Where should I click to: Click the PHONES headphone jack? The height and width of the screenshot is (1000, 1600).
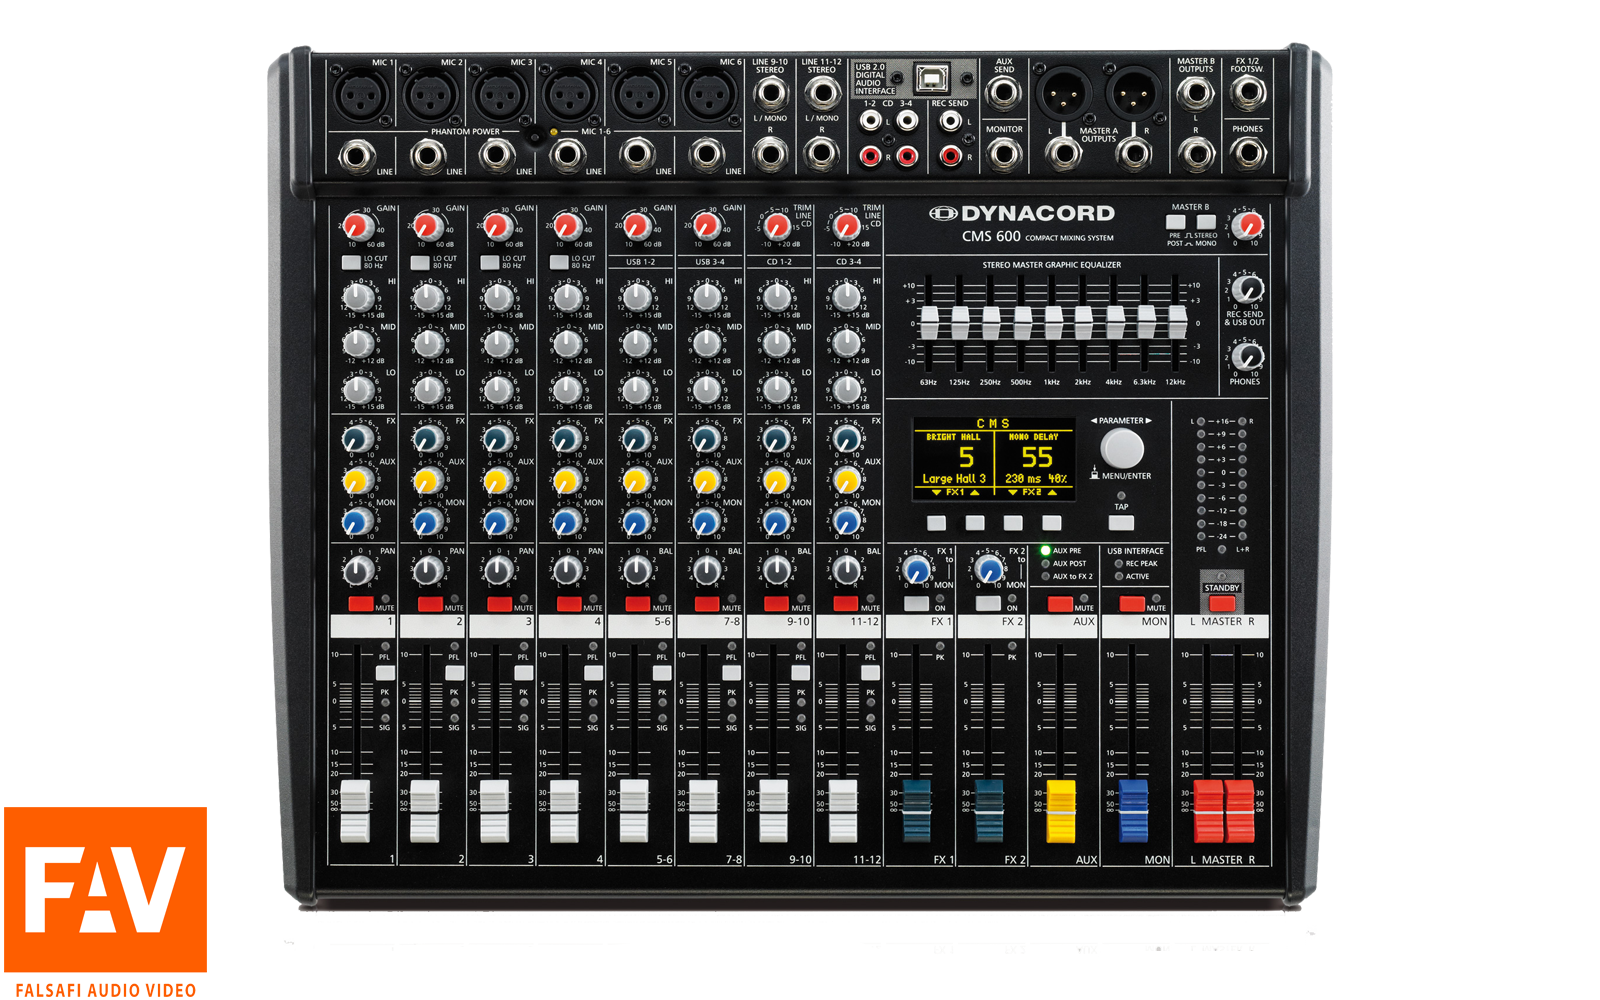(x=1247, y=153)
